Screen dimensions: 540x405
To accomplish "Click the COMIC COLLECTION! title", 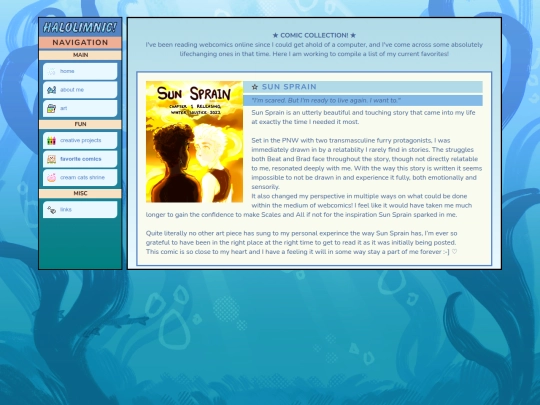I will (314, 35).
